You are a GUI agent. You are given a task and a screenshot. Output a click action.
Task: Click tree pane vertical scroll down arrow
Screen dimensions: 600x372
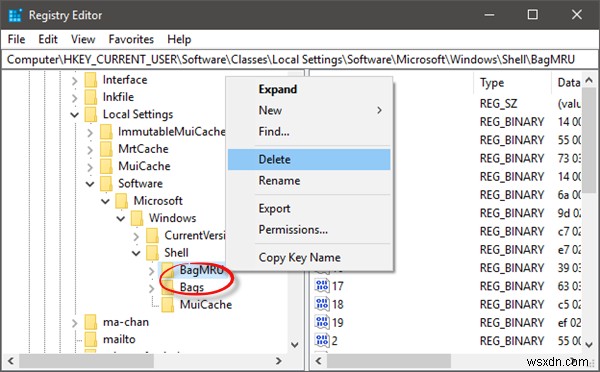(295, 344)
